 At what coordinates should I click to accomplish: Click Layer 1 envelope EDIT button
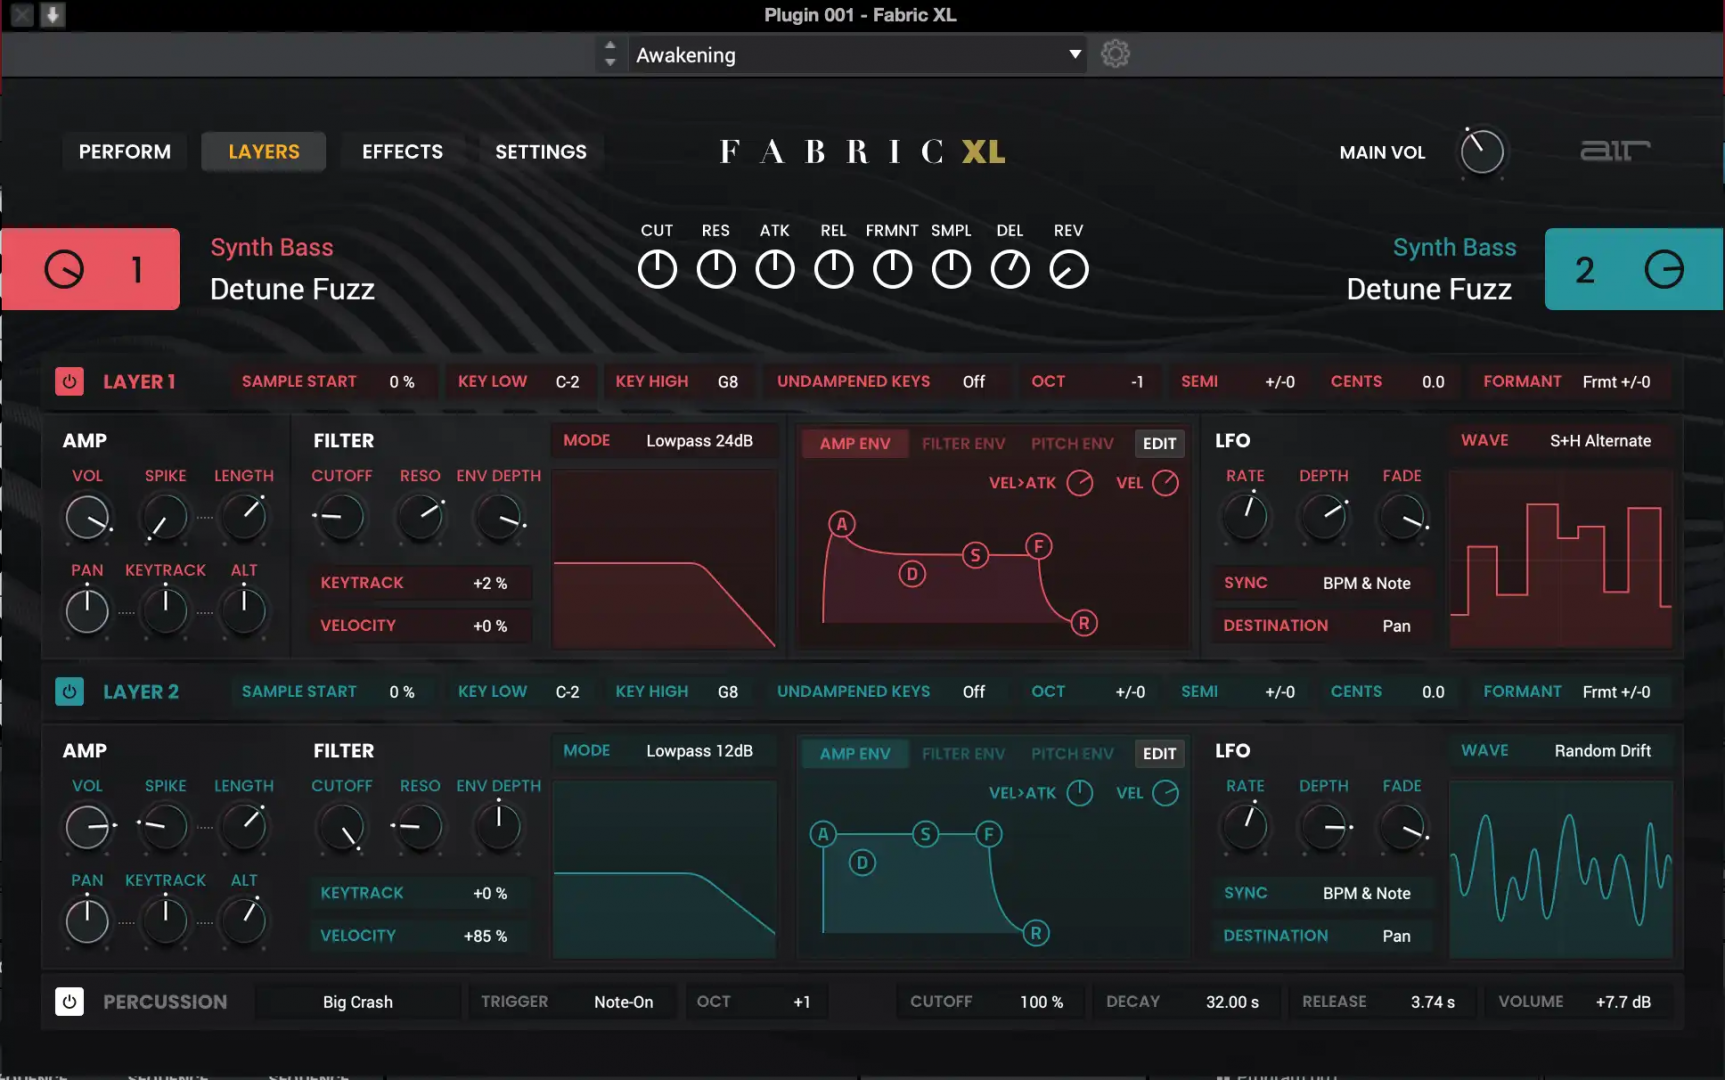[x=1158, y=443]
